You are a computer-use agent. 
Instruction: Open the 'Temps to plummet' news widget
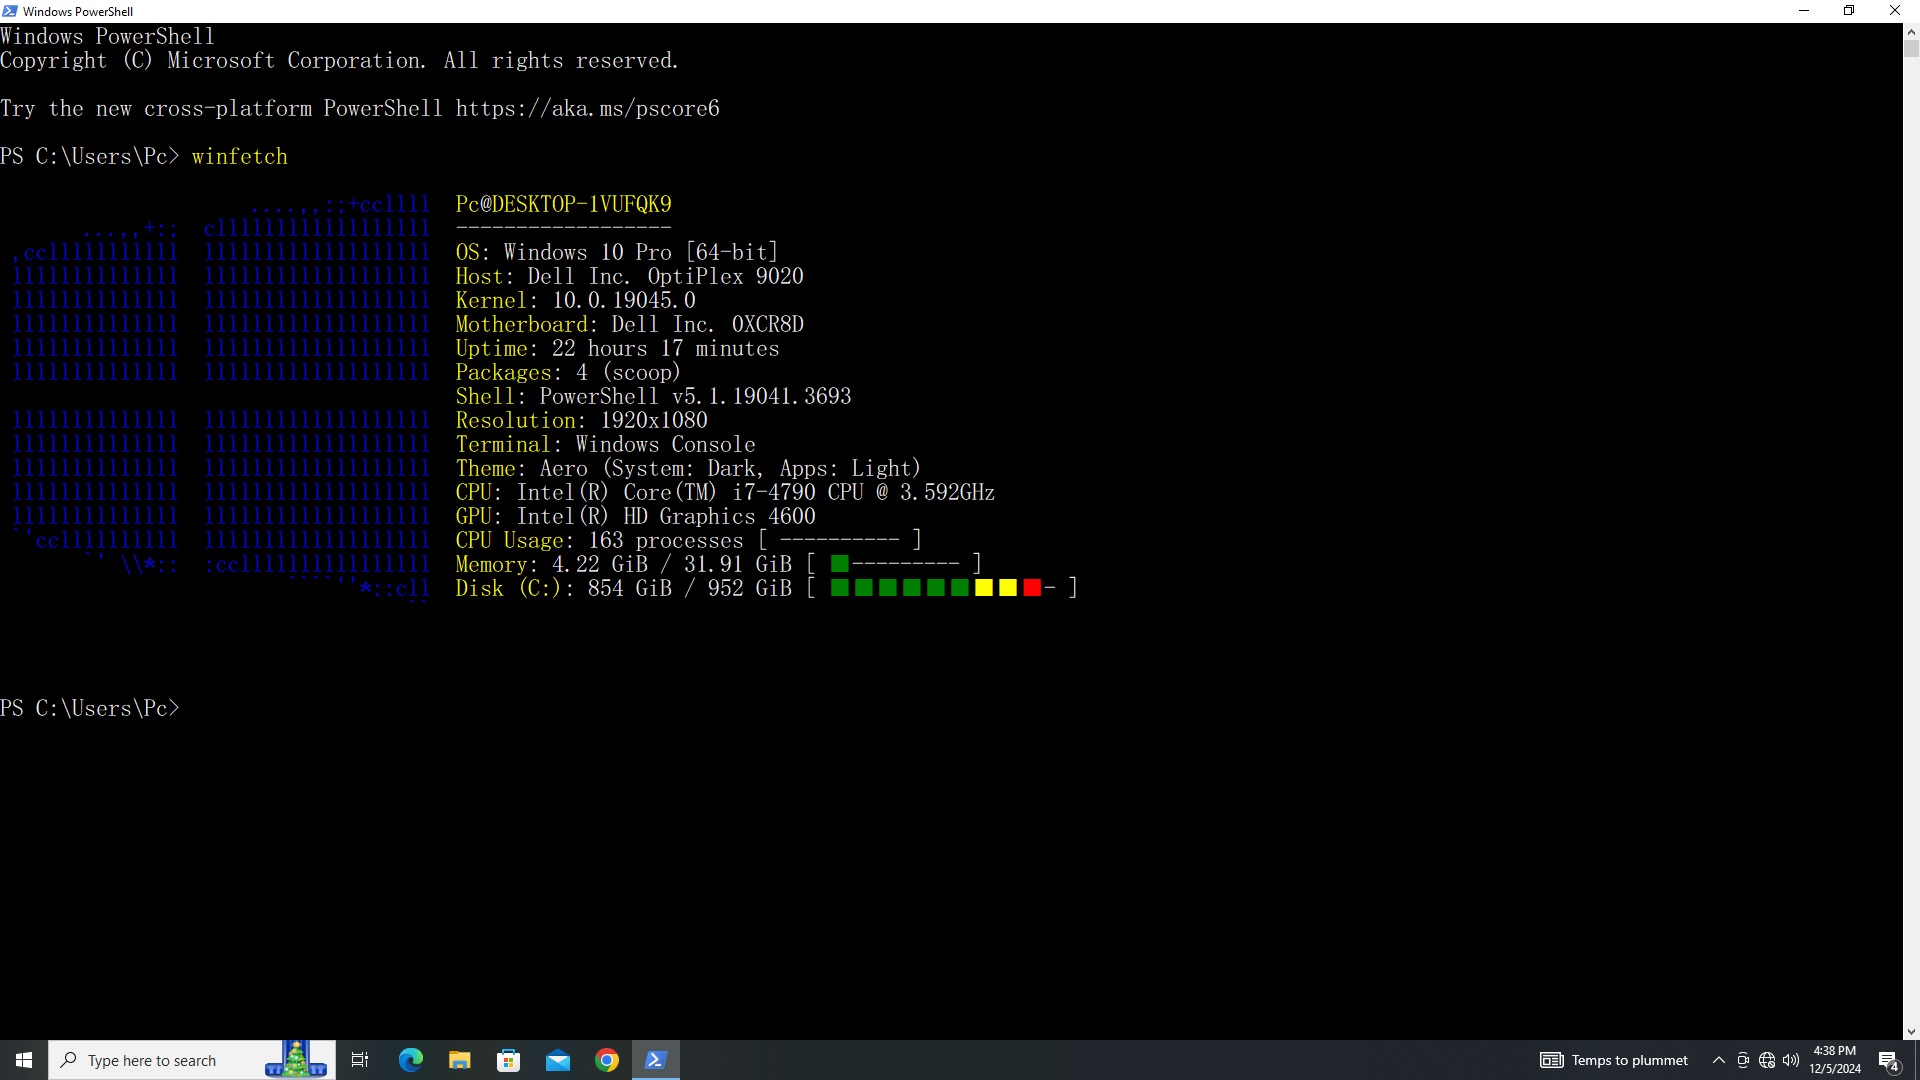(1614, 1060)
